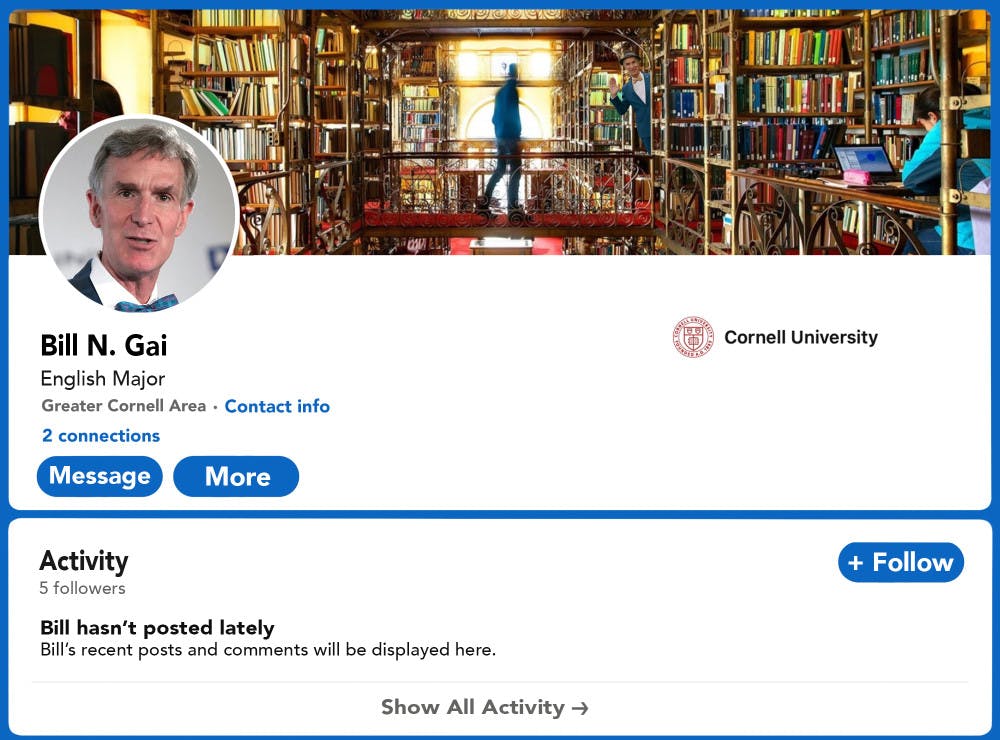Select the name Bill N. Gai
The height and width of the screenshot is (740, 1000).
(x=104, y=346)
